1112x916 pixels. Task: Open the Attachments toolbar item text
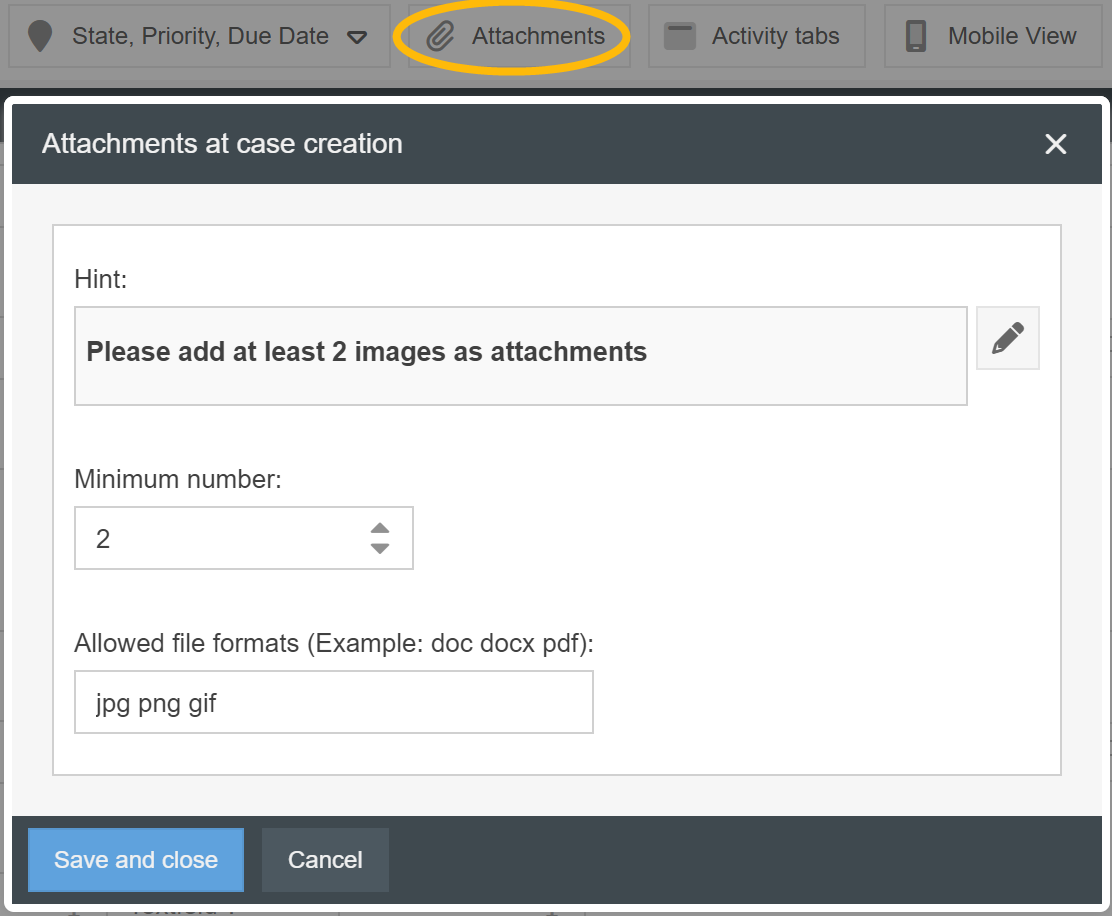tap(538, 37)
